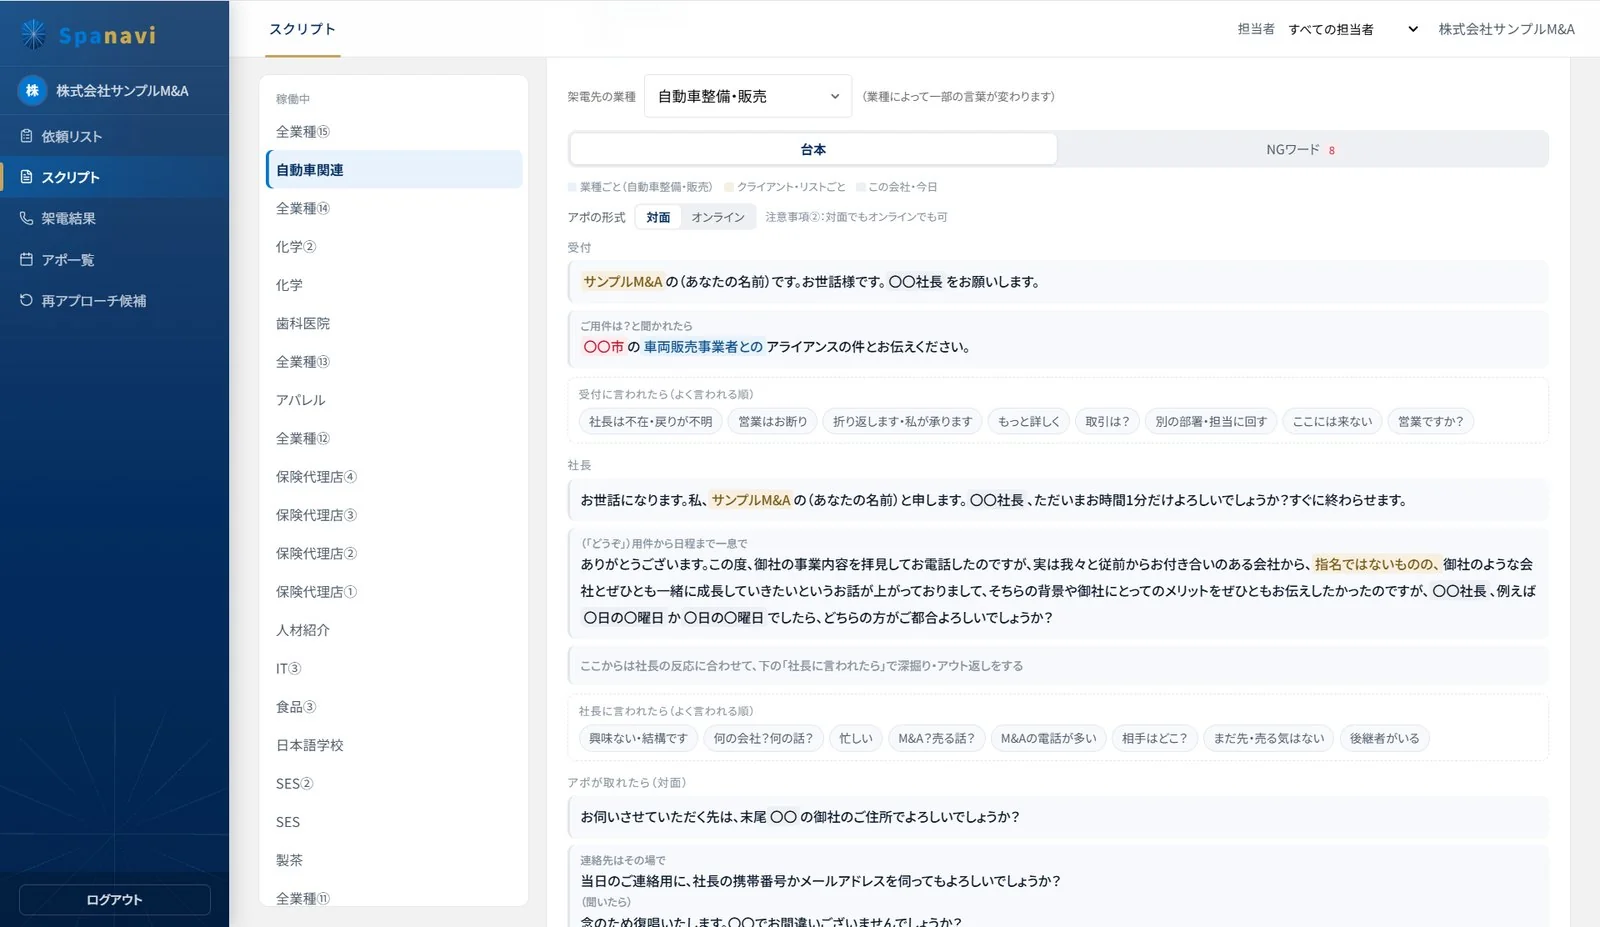This screenshot has height=927, width=1600.
Task: Click まだ先・売る気はない chip
Action: [1269, 739]
